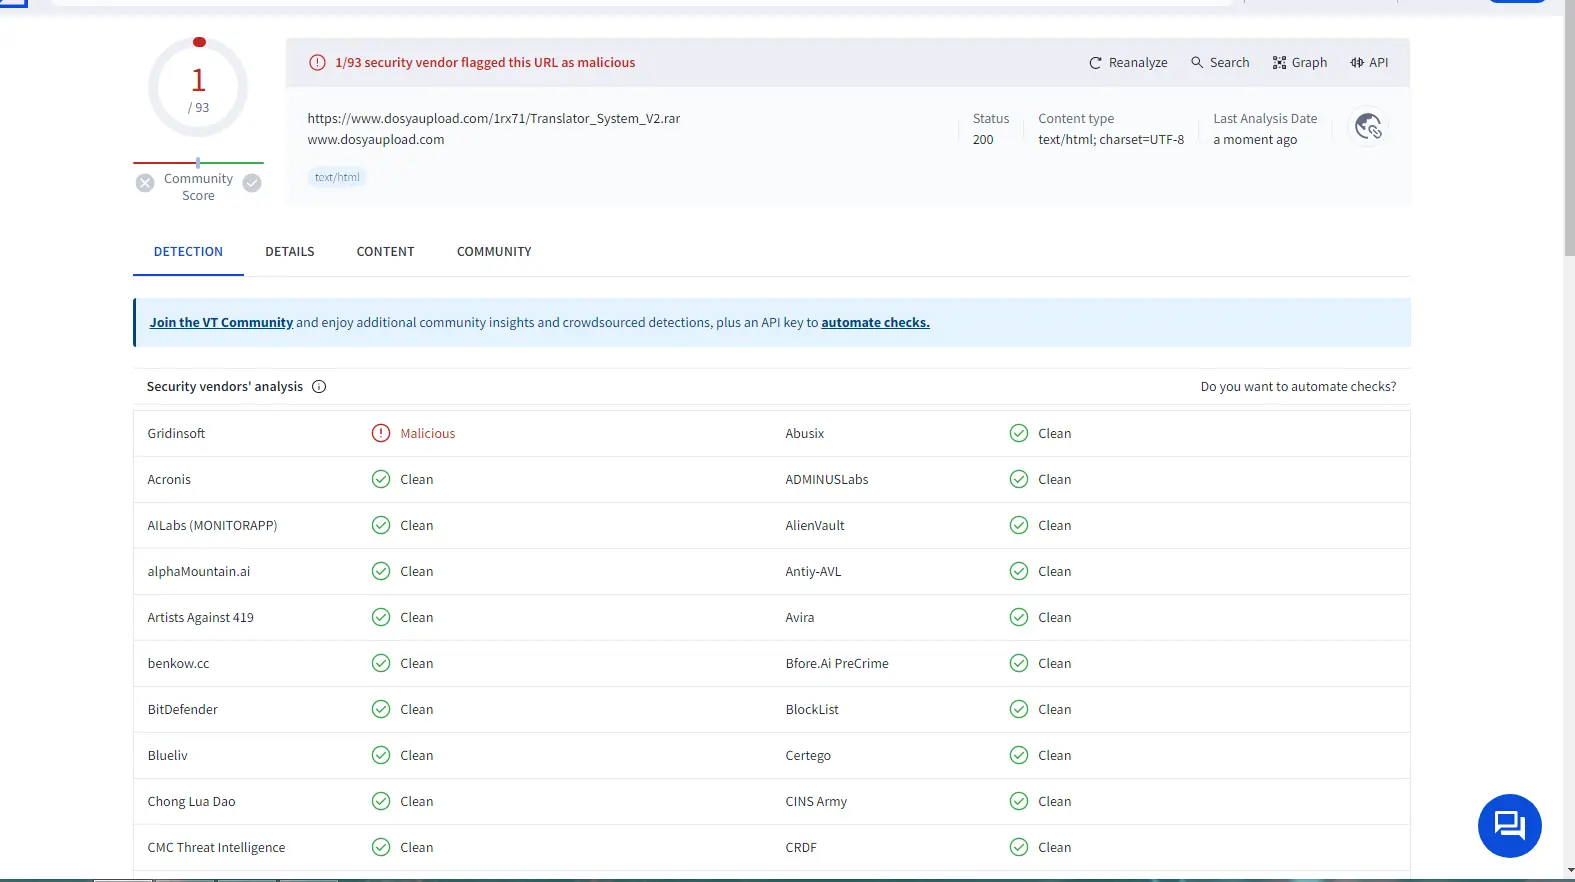Click the Clean check icon for Bfore.Ai PreCrime
Image resolution: width=1575 pixels, height=882 pixels.
(x=1019, y=663)
